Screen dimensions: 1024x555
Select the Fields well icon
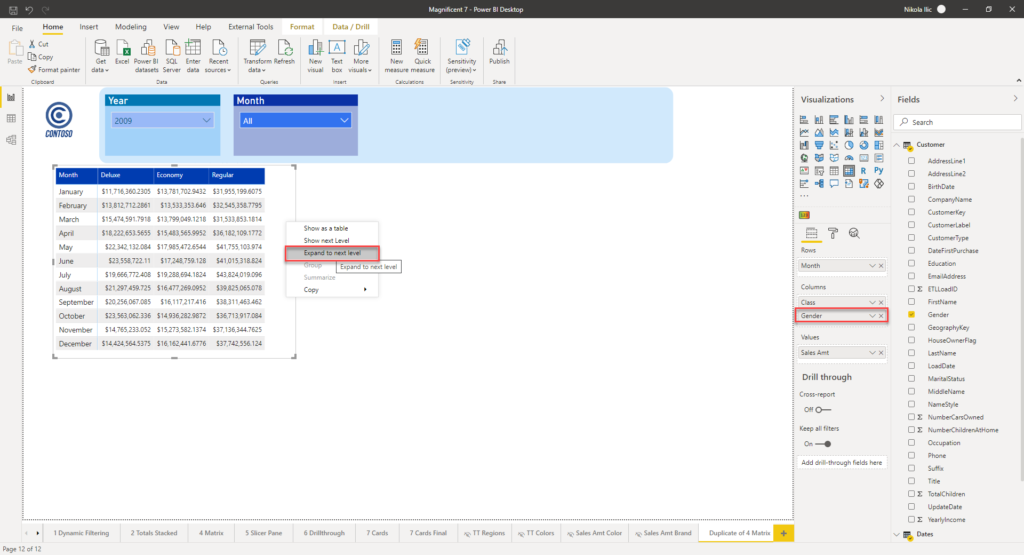coord(811,233)
